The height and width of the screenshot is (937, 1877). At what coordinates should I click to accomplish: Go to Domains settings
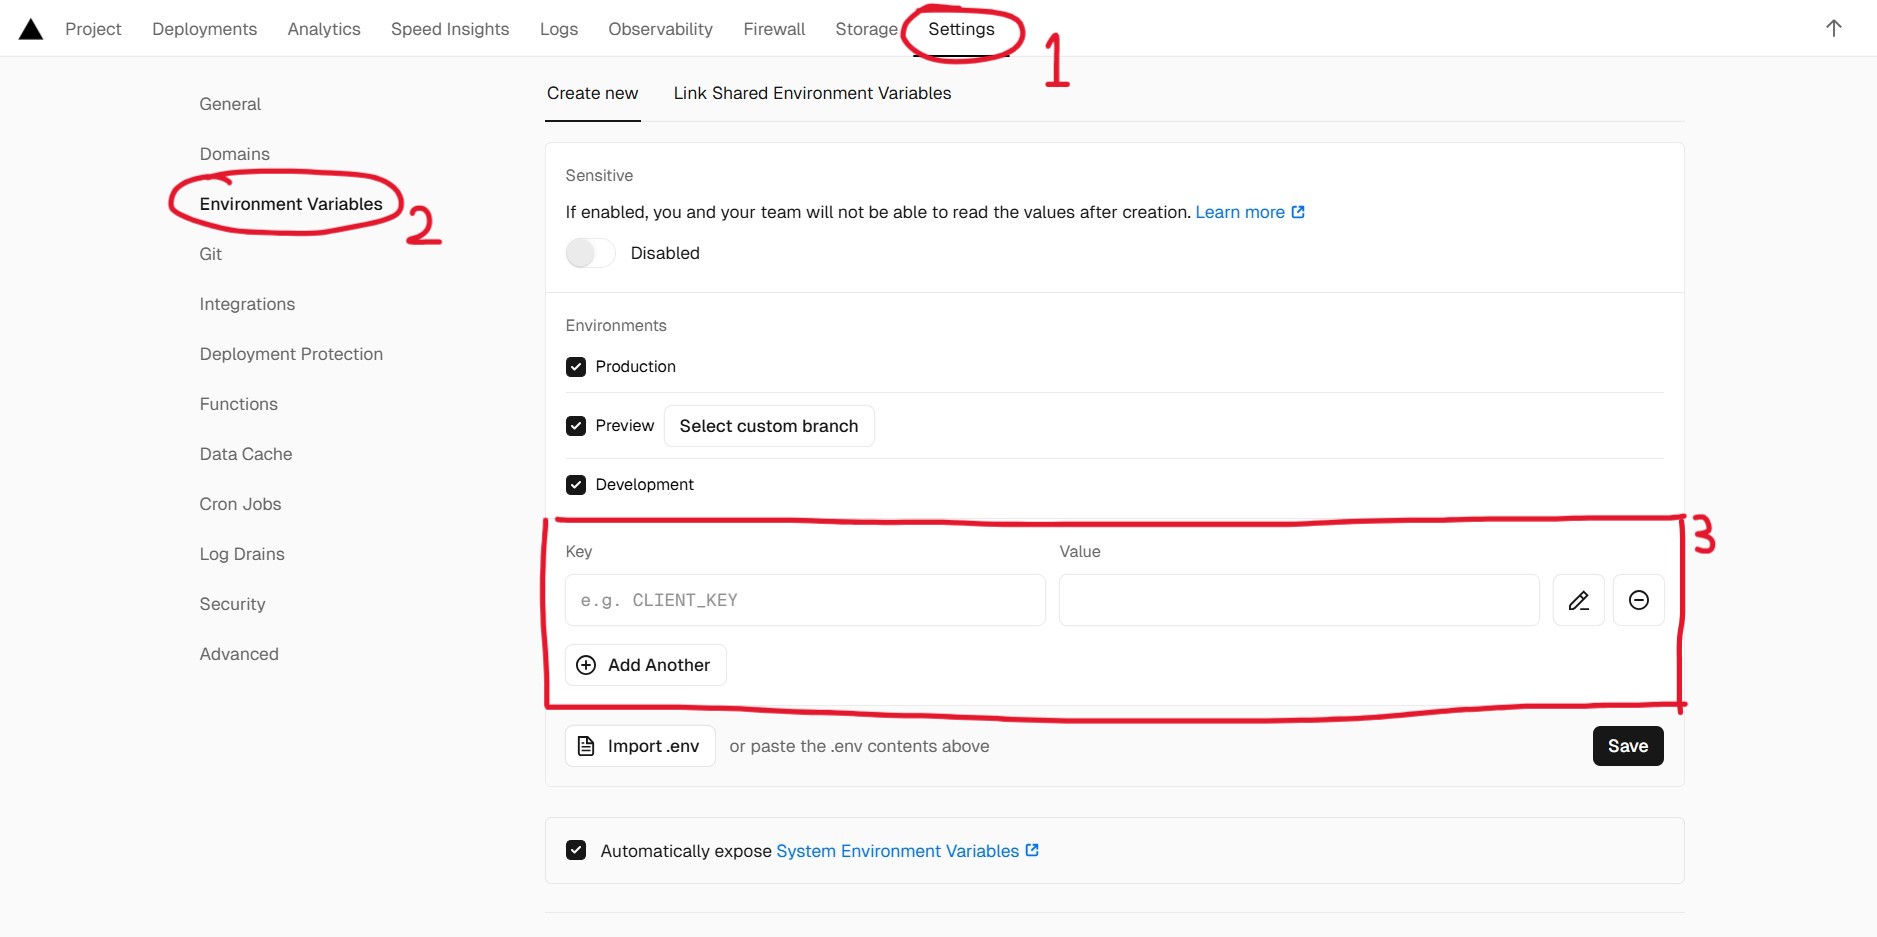tap(234, 154)
